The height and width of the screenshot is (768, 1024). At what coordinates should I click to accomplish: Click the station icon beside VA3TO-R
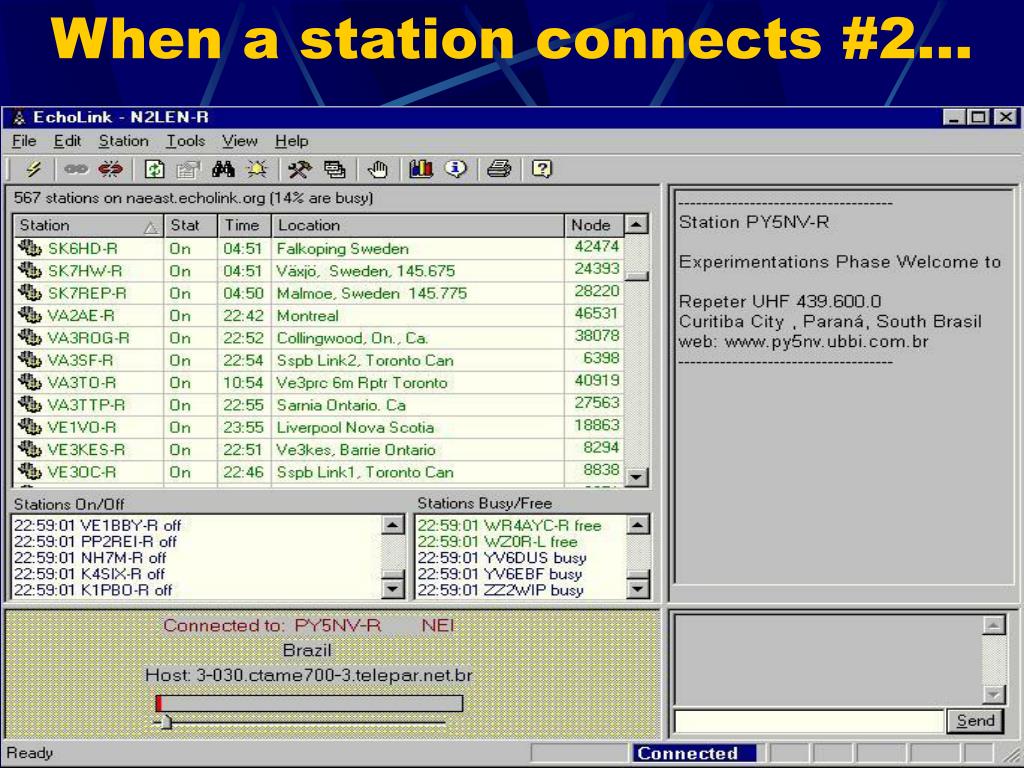(29, 383)
